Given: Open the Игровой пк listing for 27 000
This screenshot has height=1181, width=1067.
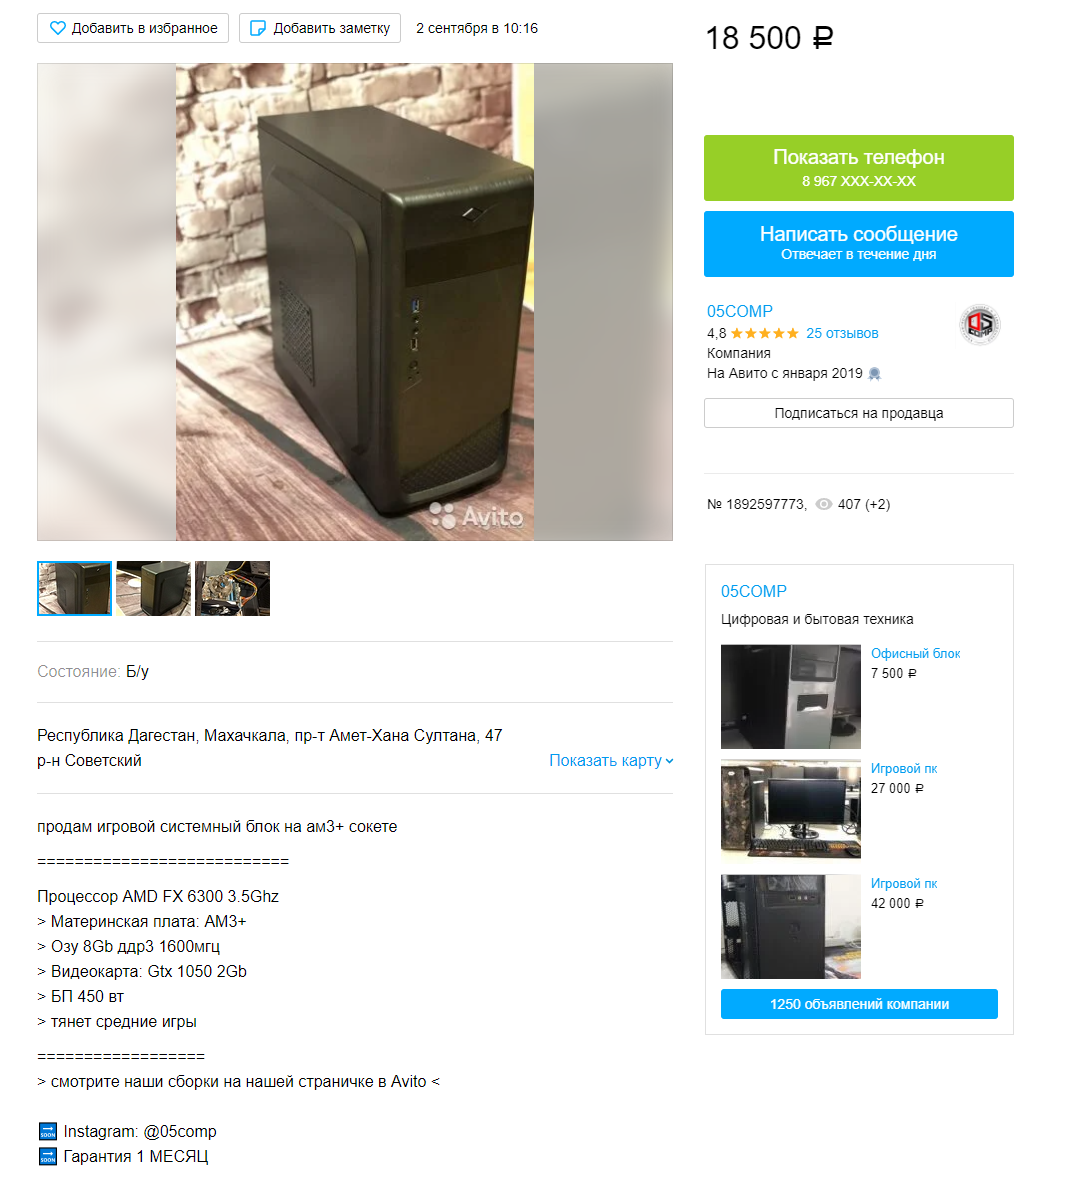Looking at the screenshot, I should pos(904,769).
